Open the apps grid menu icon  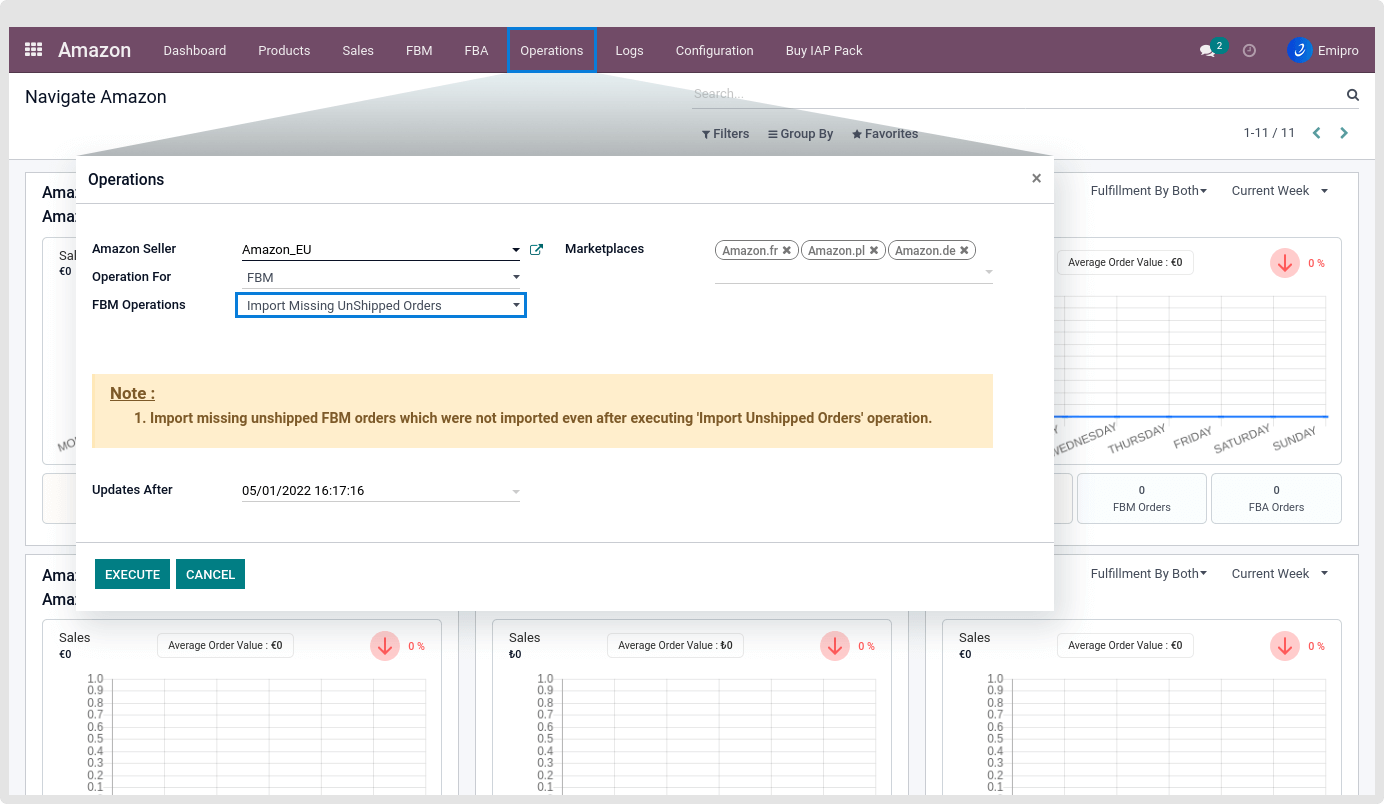(x=33, y=50)
